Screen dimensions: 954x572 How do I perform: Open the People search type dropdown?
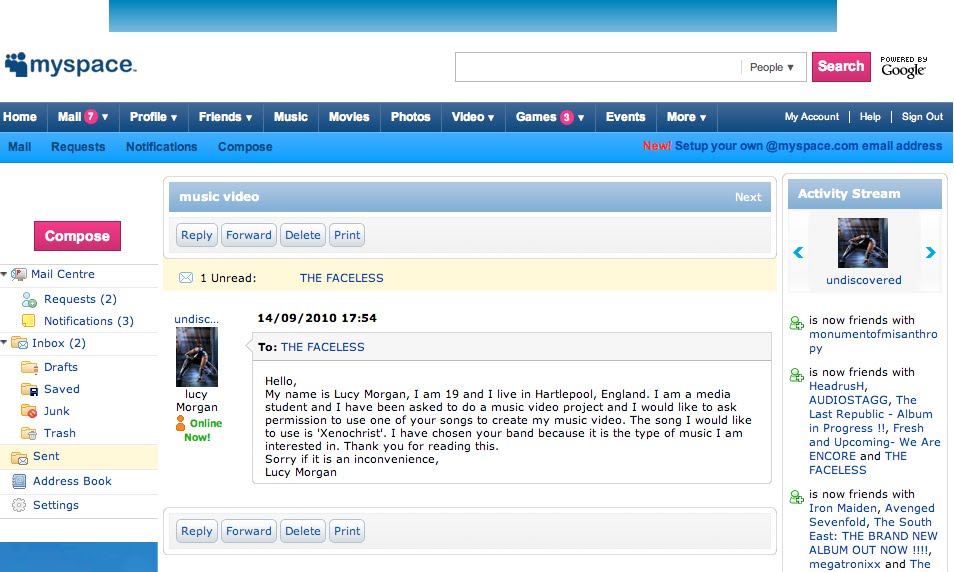coord(772,67)
